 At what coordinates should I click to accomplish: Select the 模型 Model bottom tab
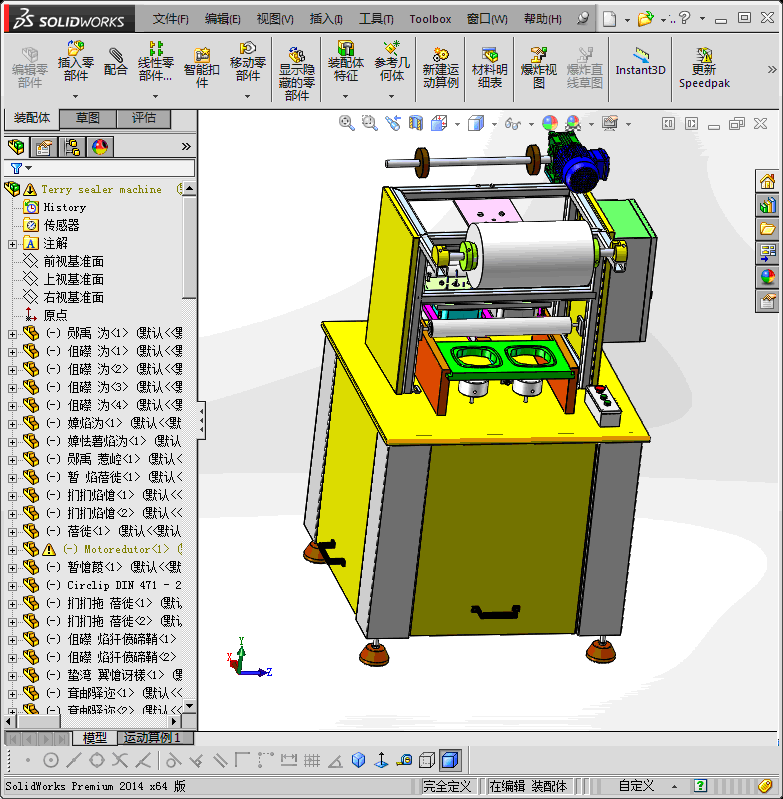click(x=95, y=738)
